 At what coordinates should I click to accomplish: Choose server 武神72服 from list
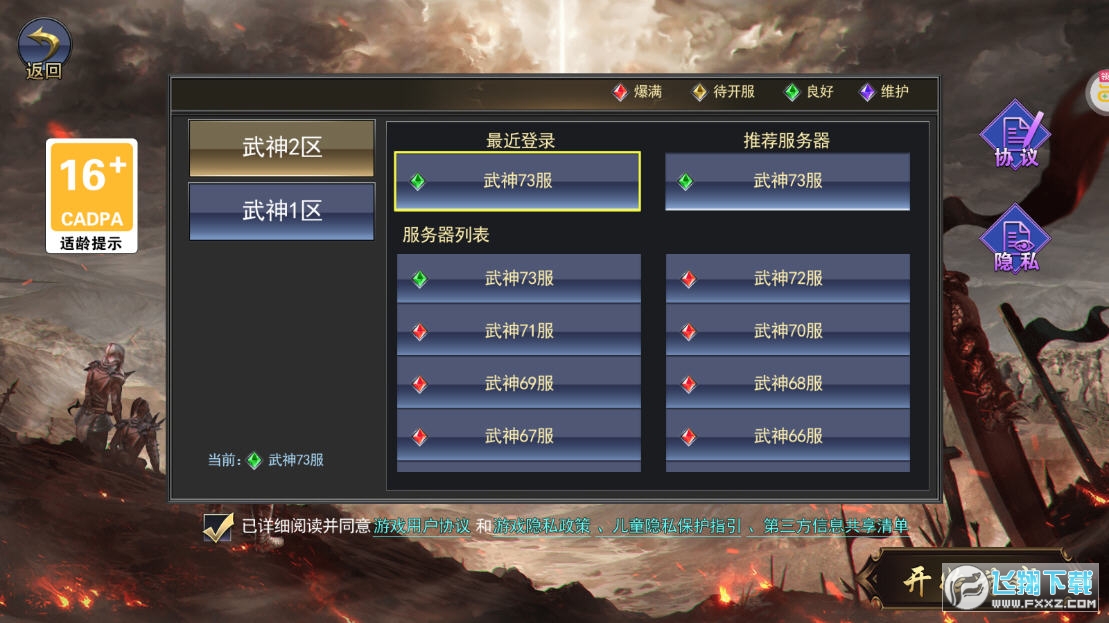pyautogui.click(x=787, y=279)
